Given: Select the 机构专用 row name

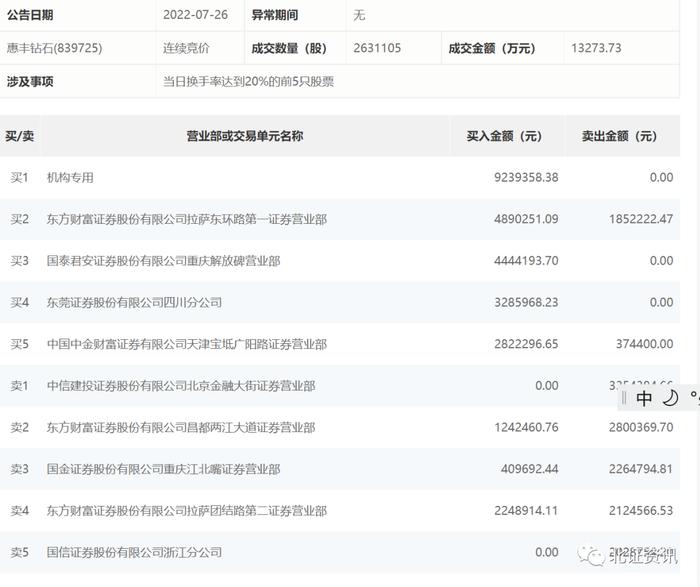Looking at the screenshot, I should [x=70, y=178].
